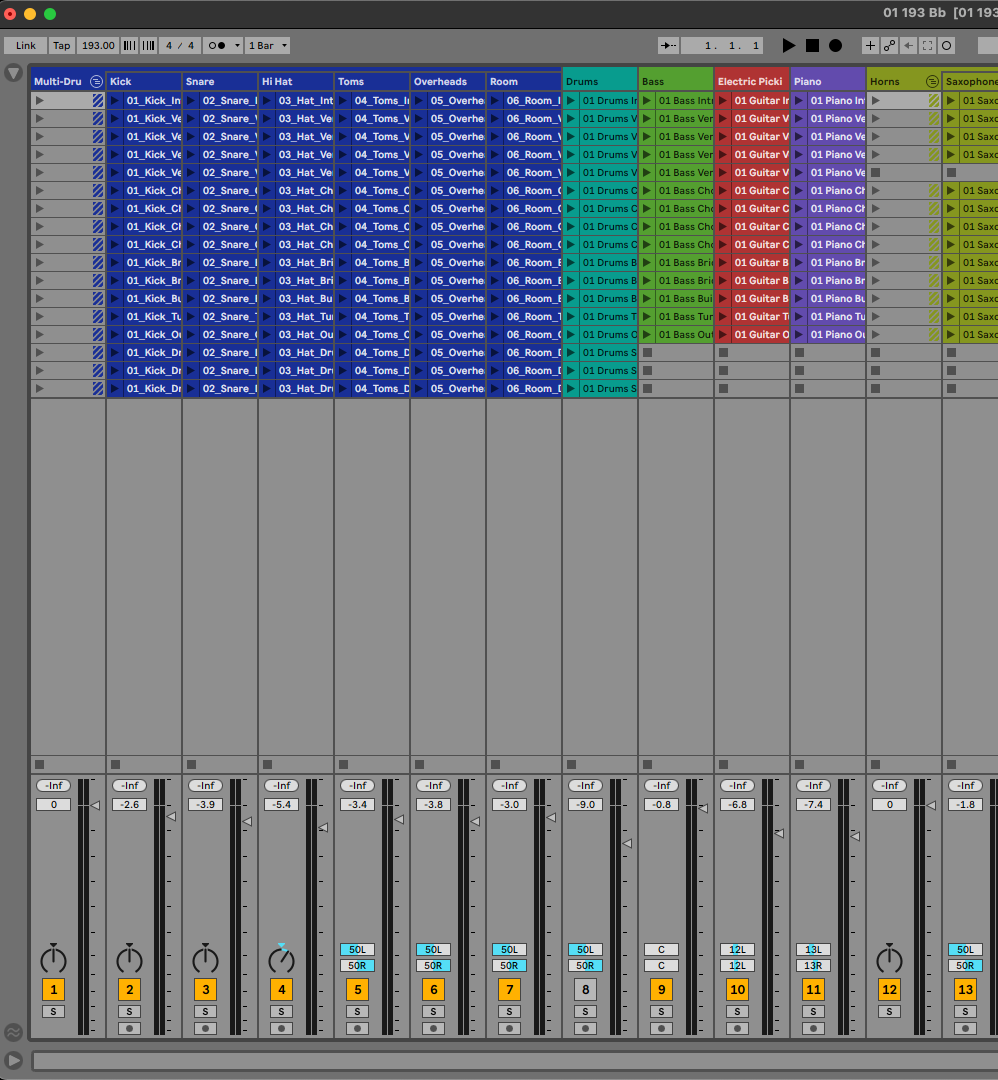The height and width of the screenshot is (1080, 998).
Task: Select the Bass track header
Action: coord(676,81)
